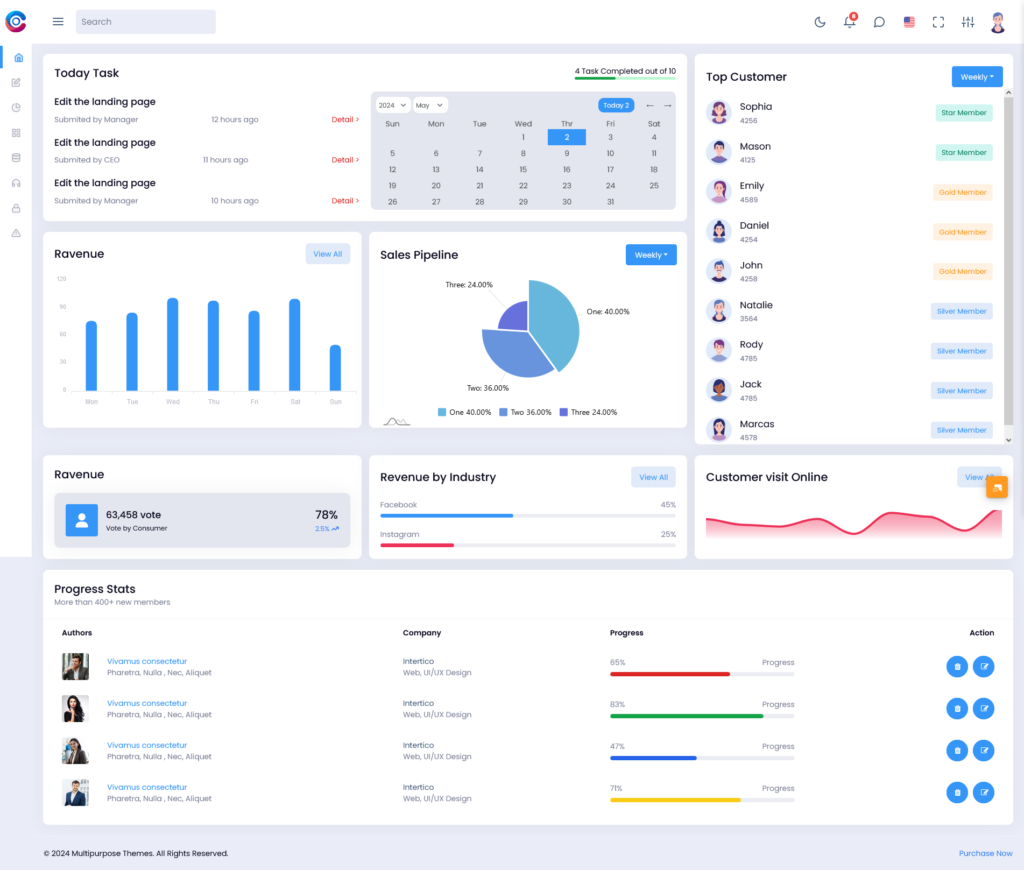
Task: Open the Weekly dropdown on Sales Pipeline
Action: (651, 254)
